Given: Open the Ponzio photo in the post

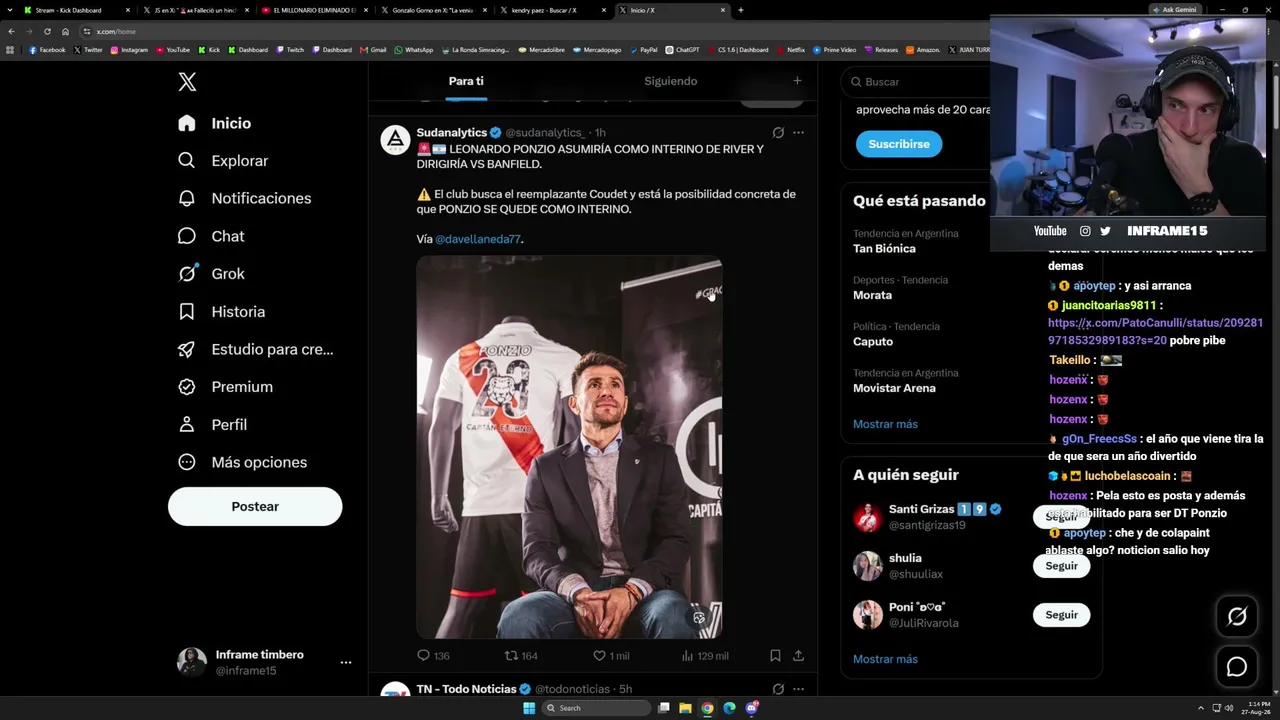Looking at the screenshot, I should [569, 447].
